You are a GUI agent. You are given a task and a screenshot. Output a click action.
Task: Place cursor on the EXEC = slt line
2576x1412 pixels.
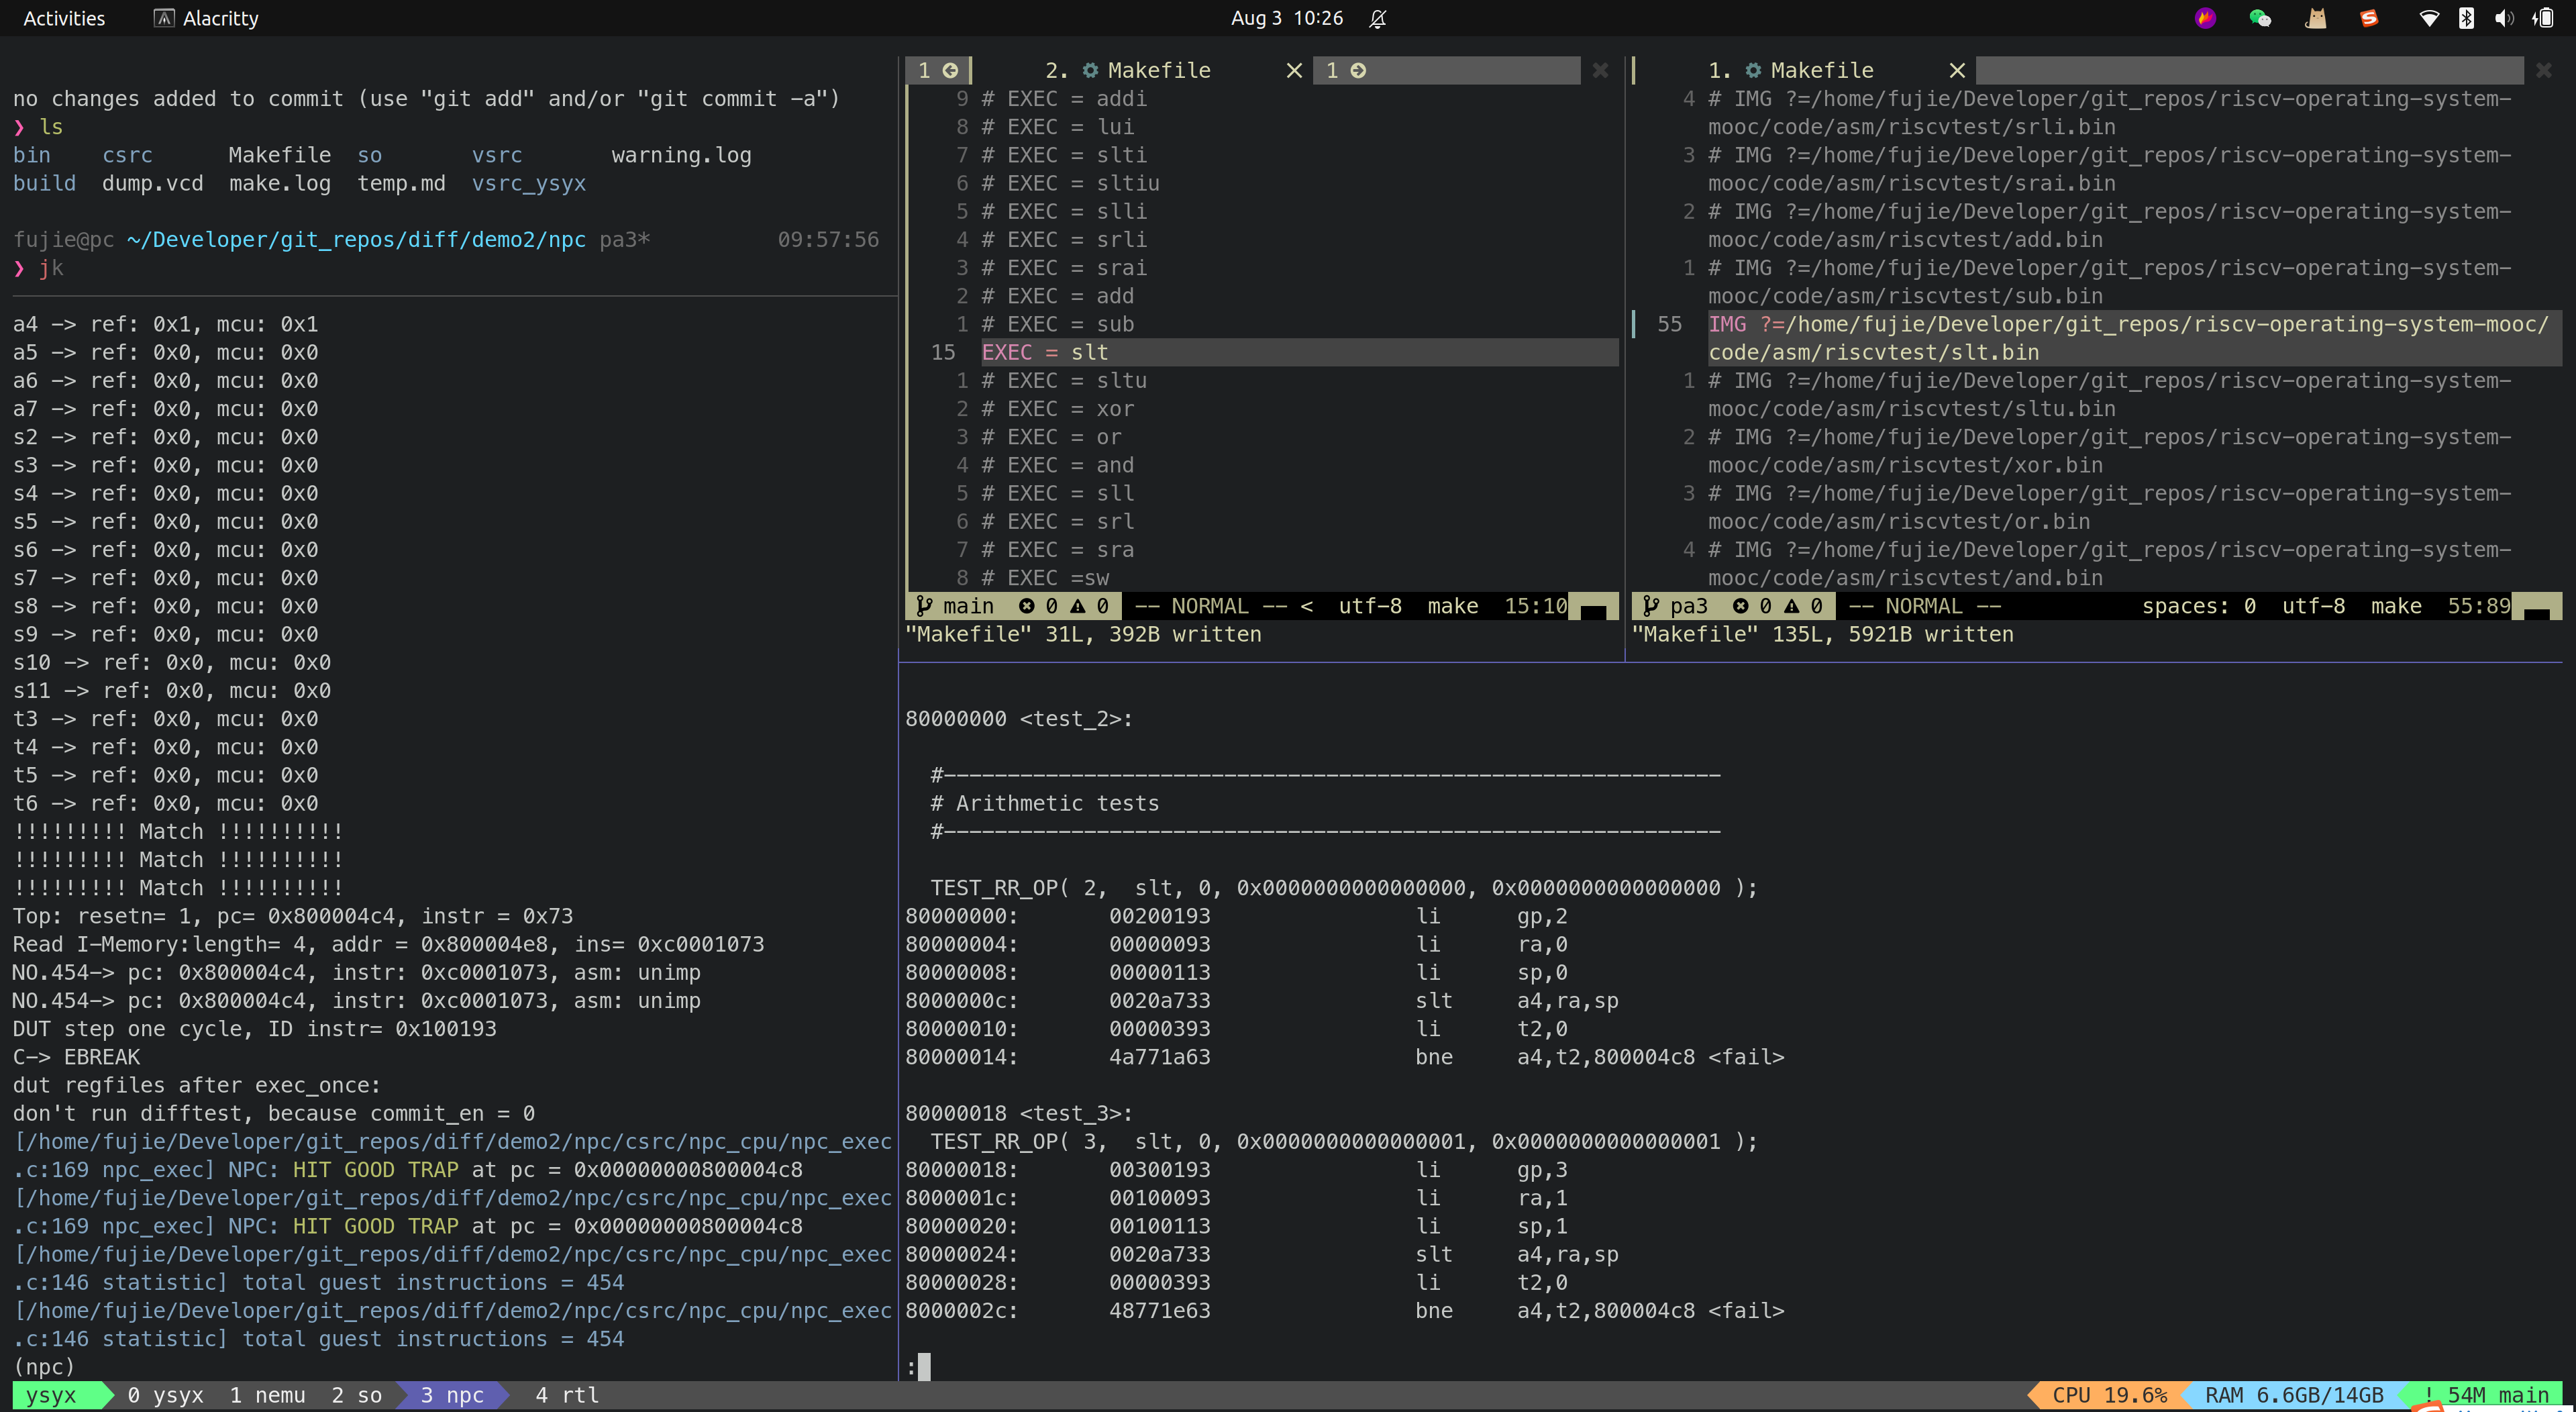(1299, 352)
